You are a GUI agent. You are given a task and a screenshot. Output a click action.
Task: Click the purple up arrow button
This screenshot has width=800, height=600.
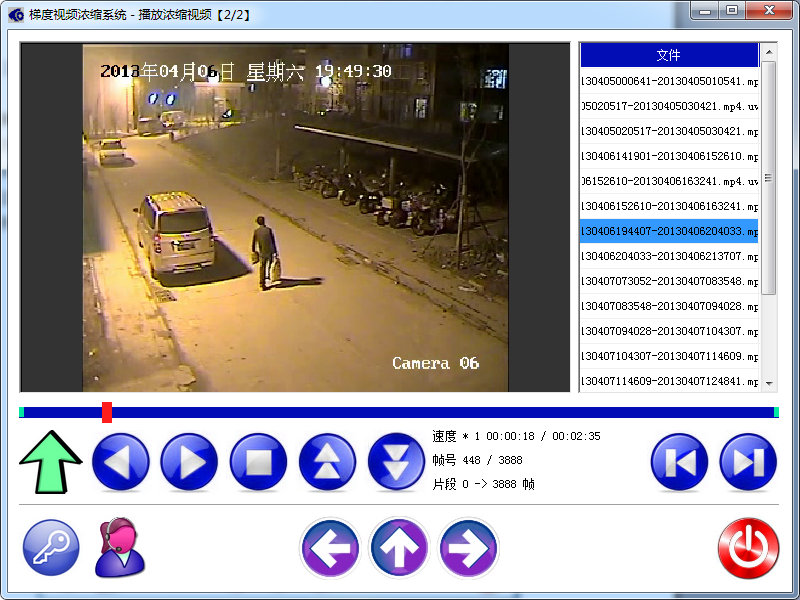(399, 548)
